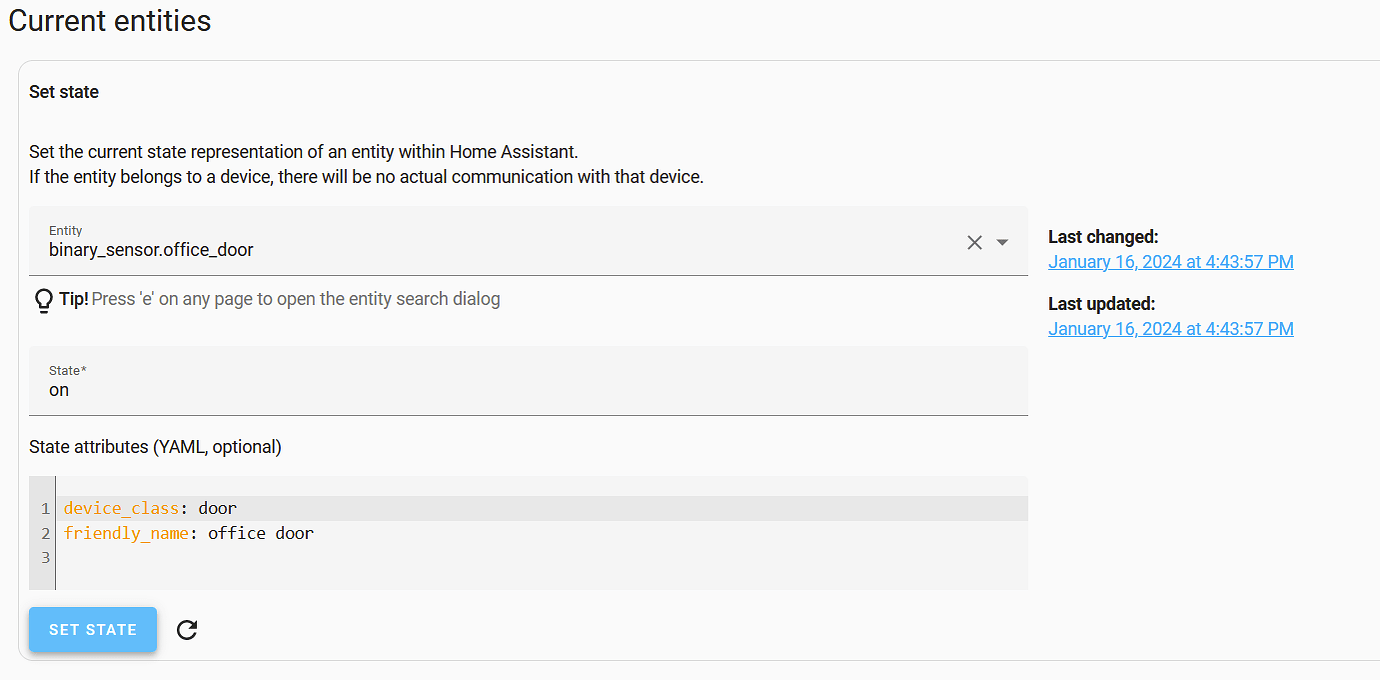Screen dimensions: 1380x680
Task: Click the State attributes (YAML, optional) label
Action: pos(153,447)
